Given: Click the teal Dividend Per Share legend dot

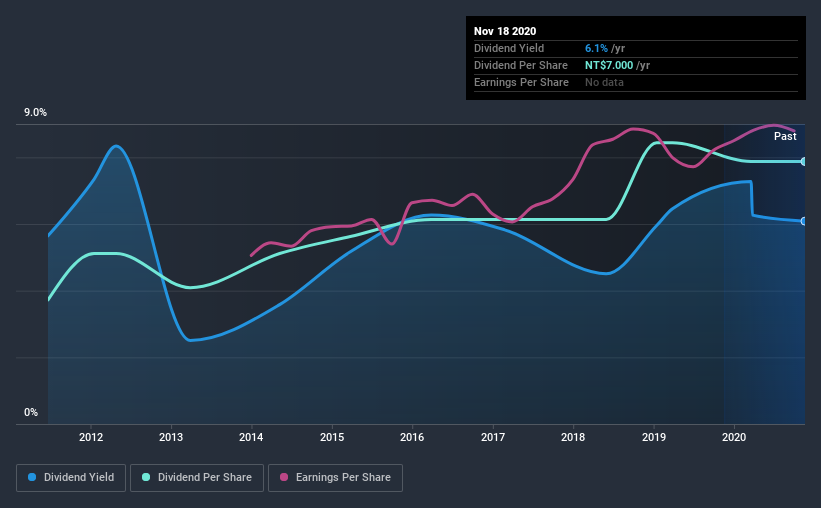Looking at the screenshot, I should coord(146,477).
